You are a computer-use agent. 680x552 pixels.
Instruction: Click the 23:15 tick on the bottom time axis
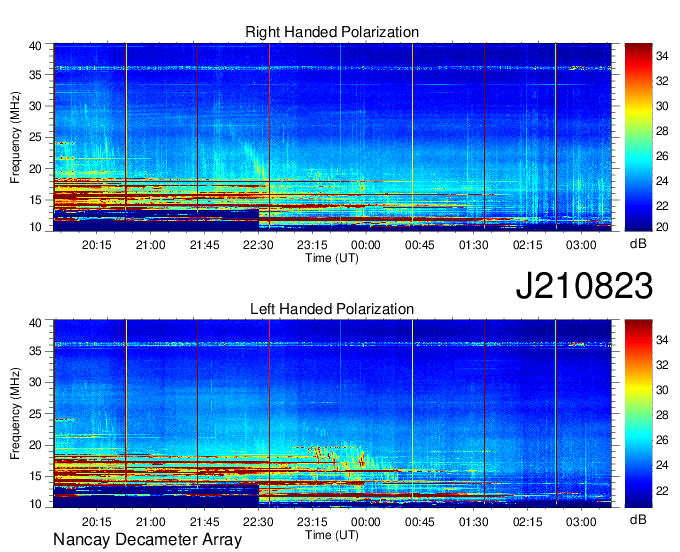pyautogui.click(x=312, y=522)
